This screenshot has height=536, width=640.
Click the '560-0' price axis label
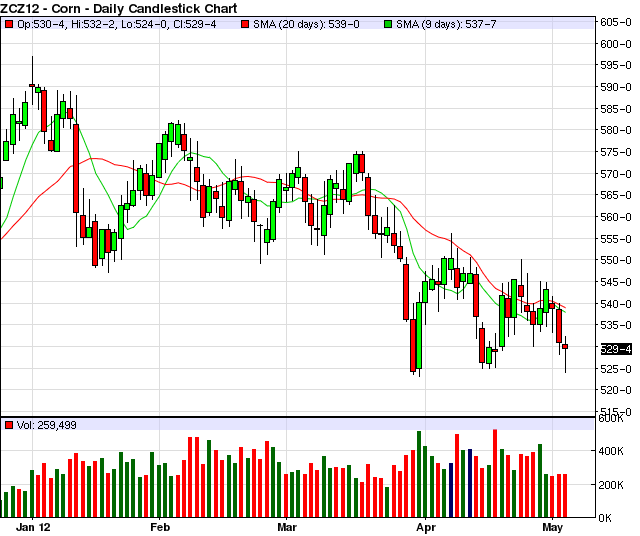click(616, 217)
